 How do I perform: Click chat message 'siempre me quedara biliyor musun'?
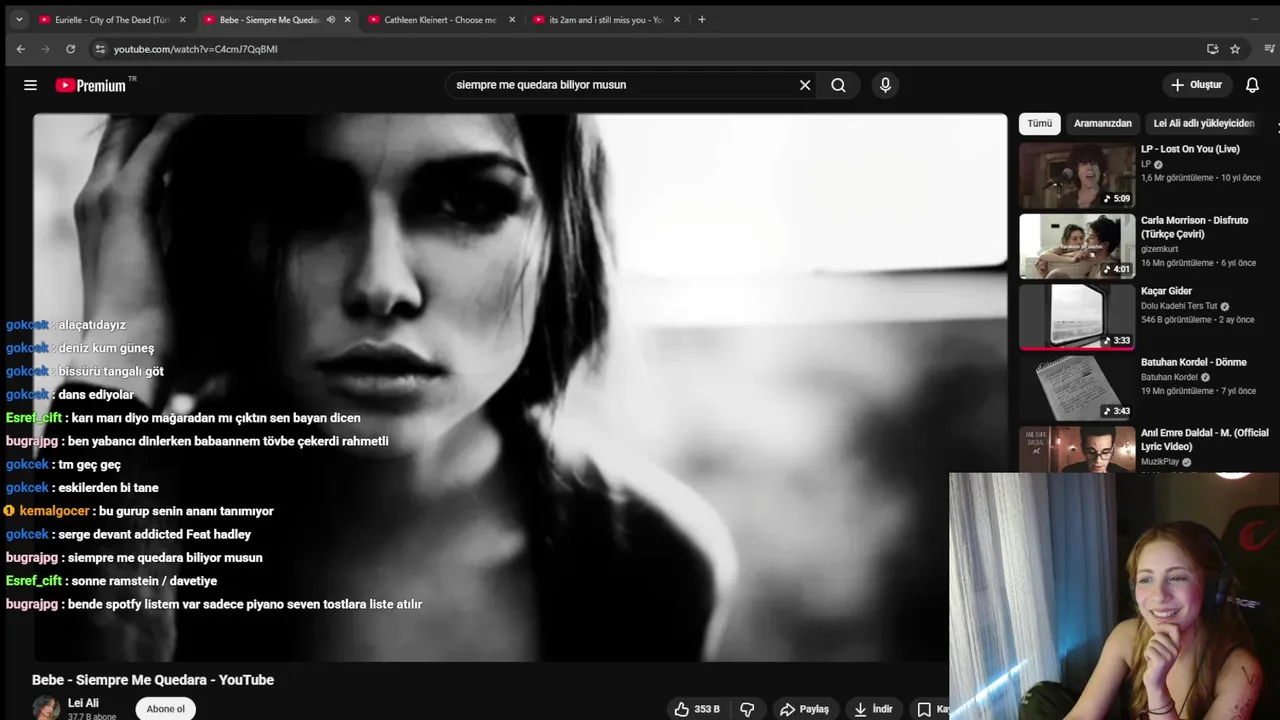click(165, 558)
